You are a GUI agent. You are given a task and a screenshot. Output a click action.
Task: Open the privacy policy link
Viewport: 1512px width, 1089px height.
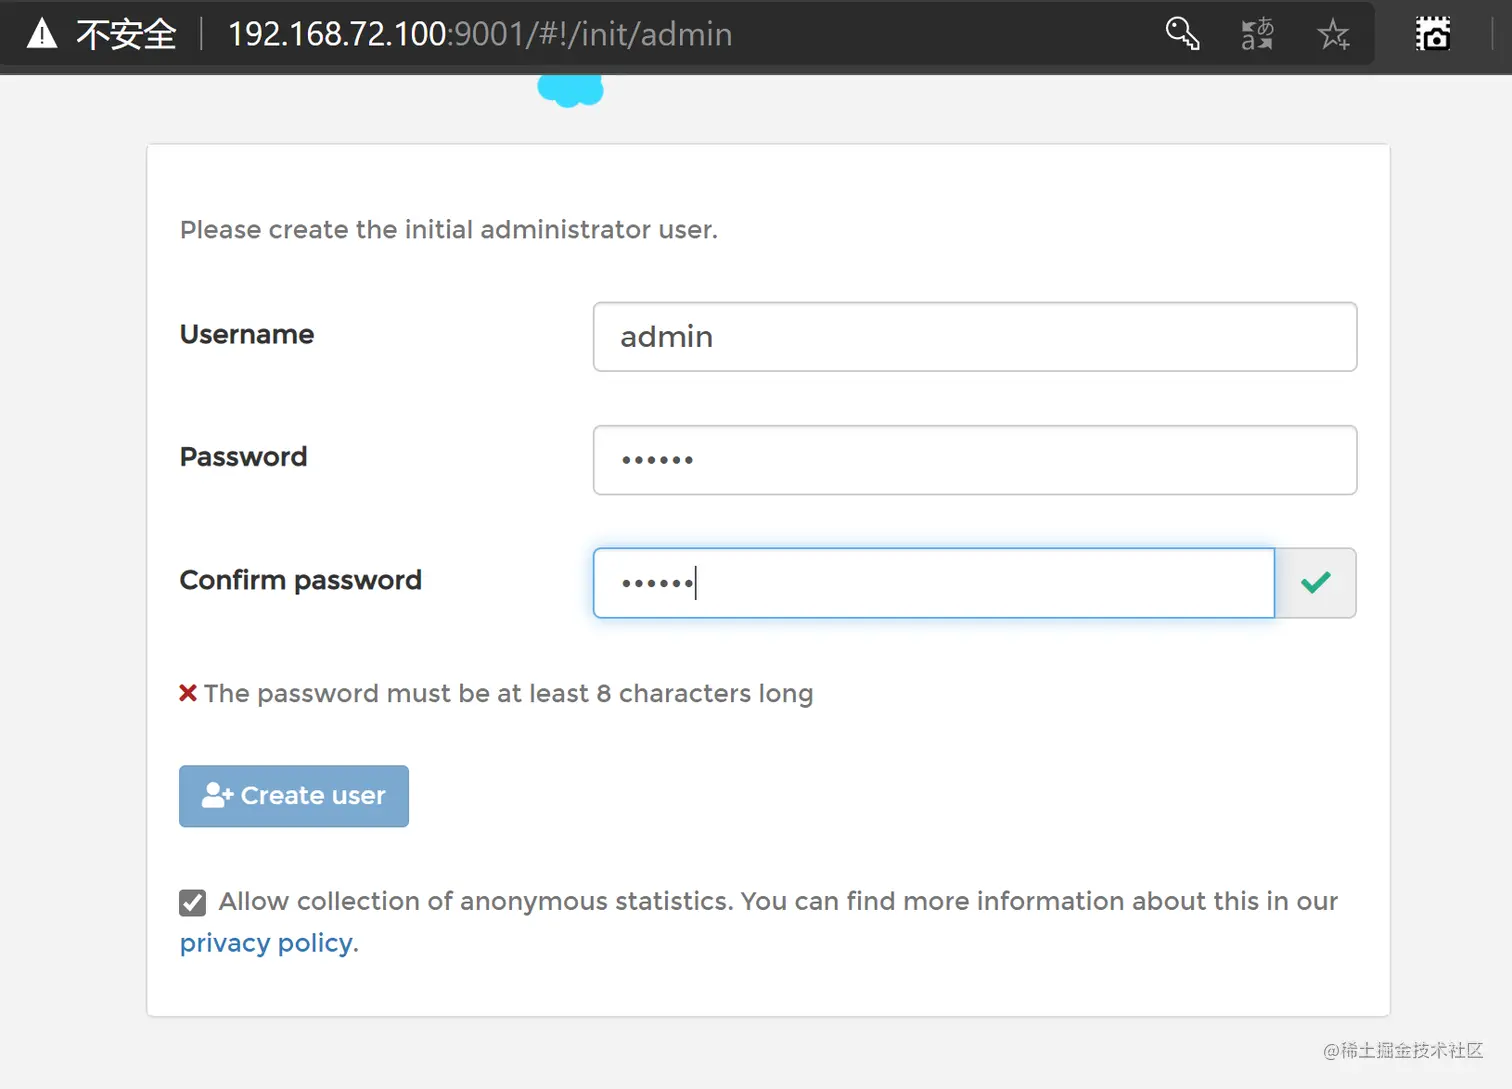(266, 943)
